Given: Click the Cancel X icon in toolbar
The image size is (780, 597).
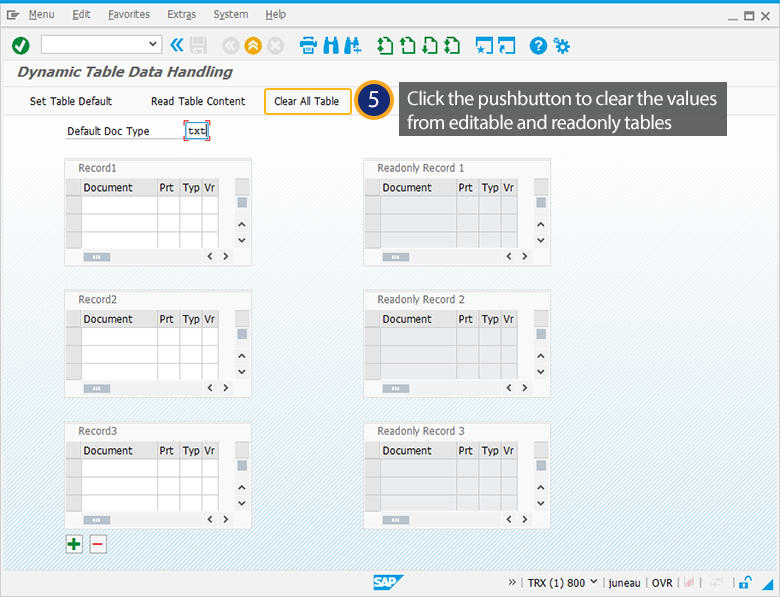Looking at the screenshot, I should click(275, 46).
